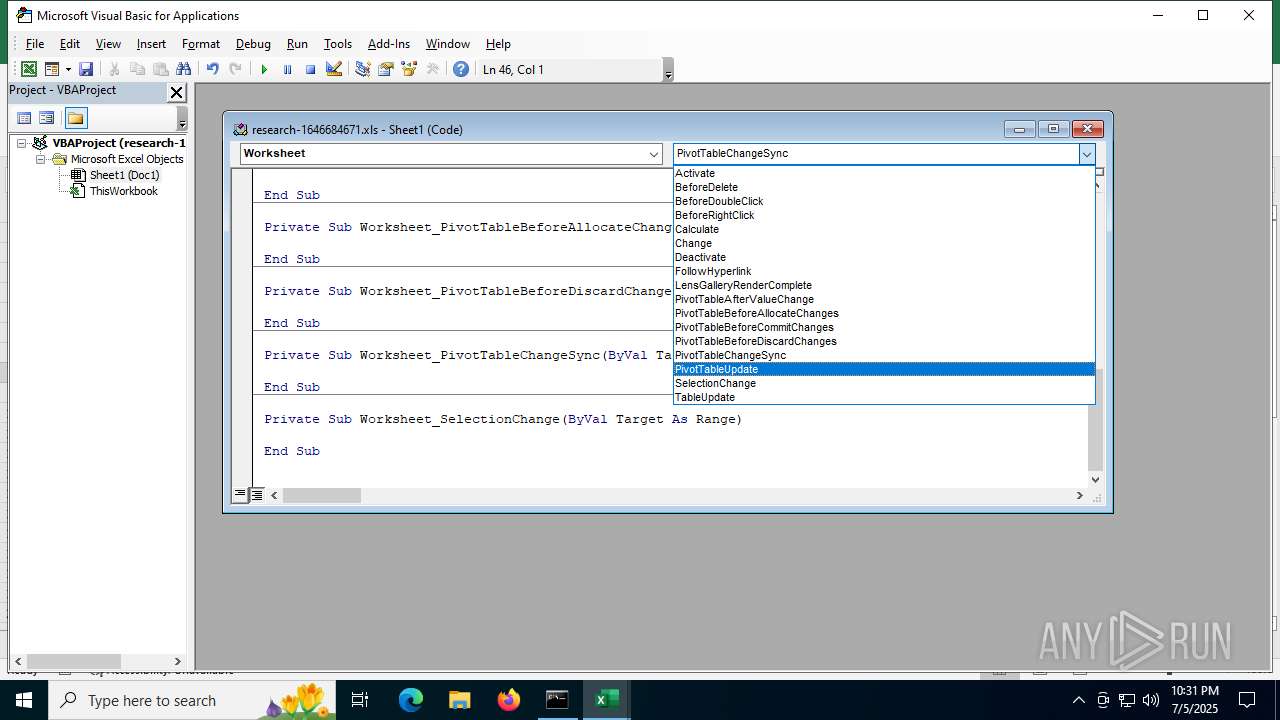Pick Deactivate in the event list
1280x720 pixels.
point(884,257)
